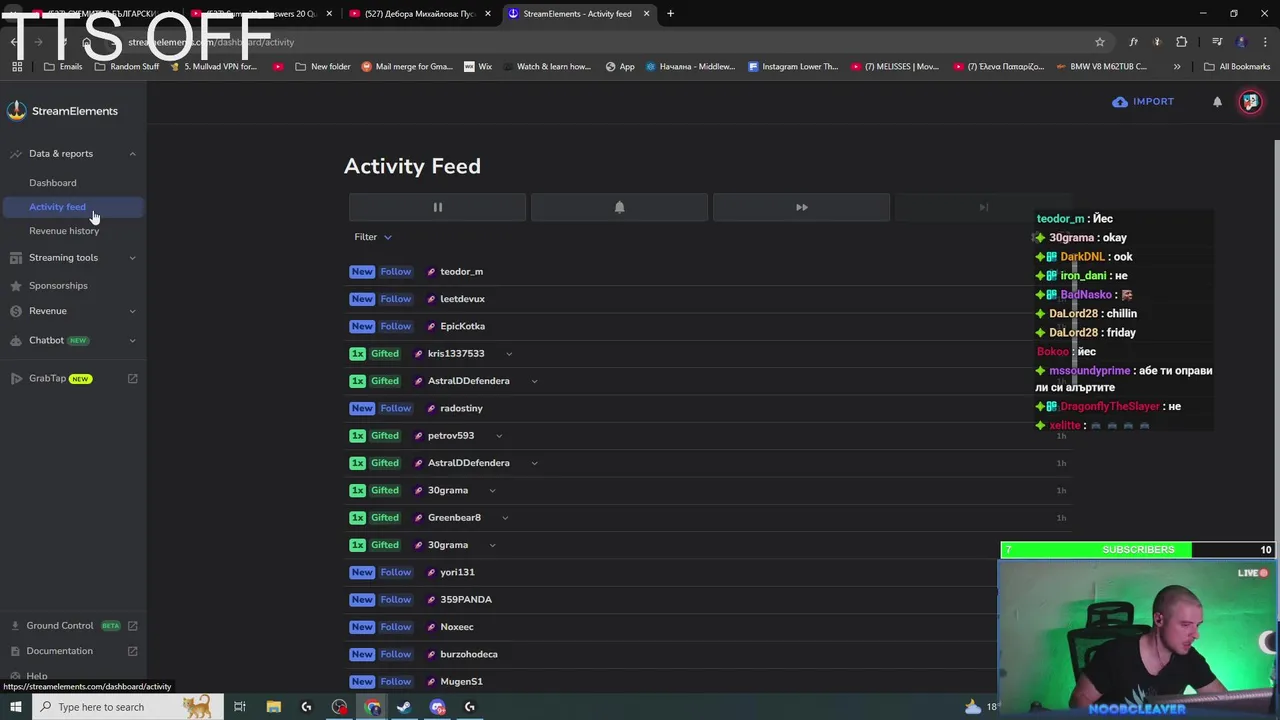Click the Ground Control external-link icon
Viewport: 1280px width, 720px height.
coord(133,626)
